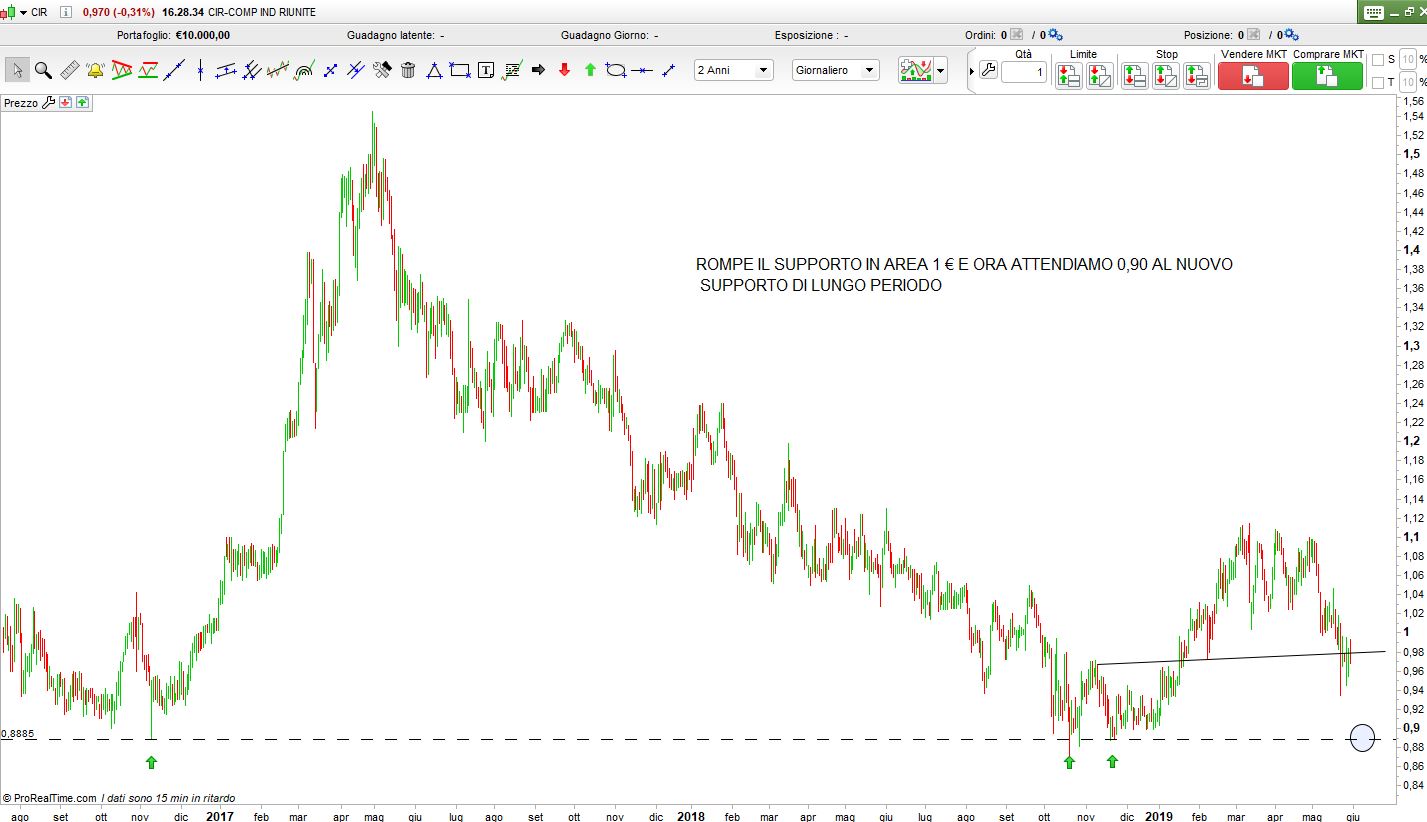This screenshot has width=1427, height=822.
Task: Enable the S checkbox
Action: [x=1378, y=60]
